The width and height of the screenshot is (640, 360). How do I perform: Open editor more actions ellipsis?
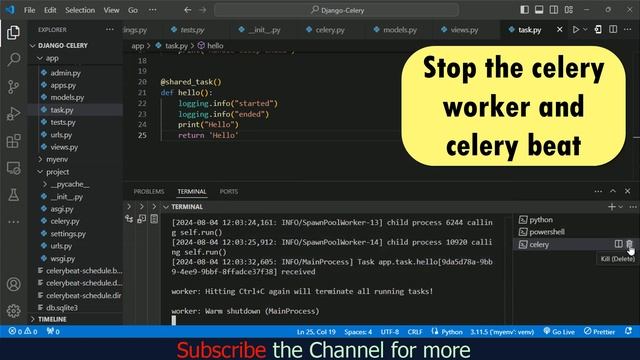click(x=628, y=30)
